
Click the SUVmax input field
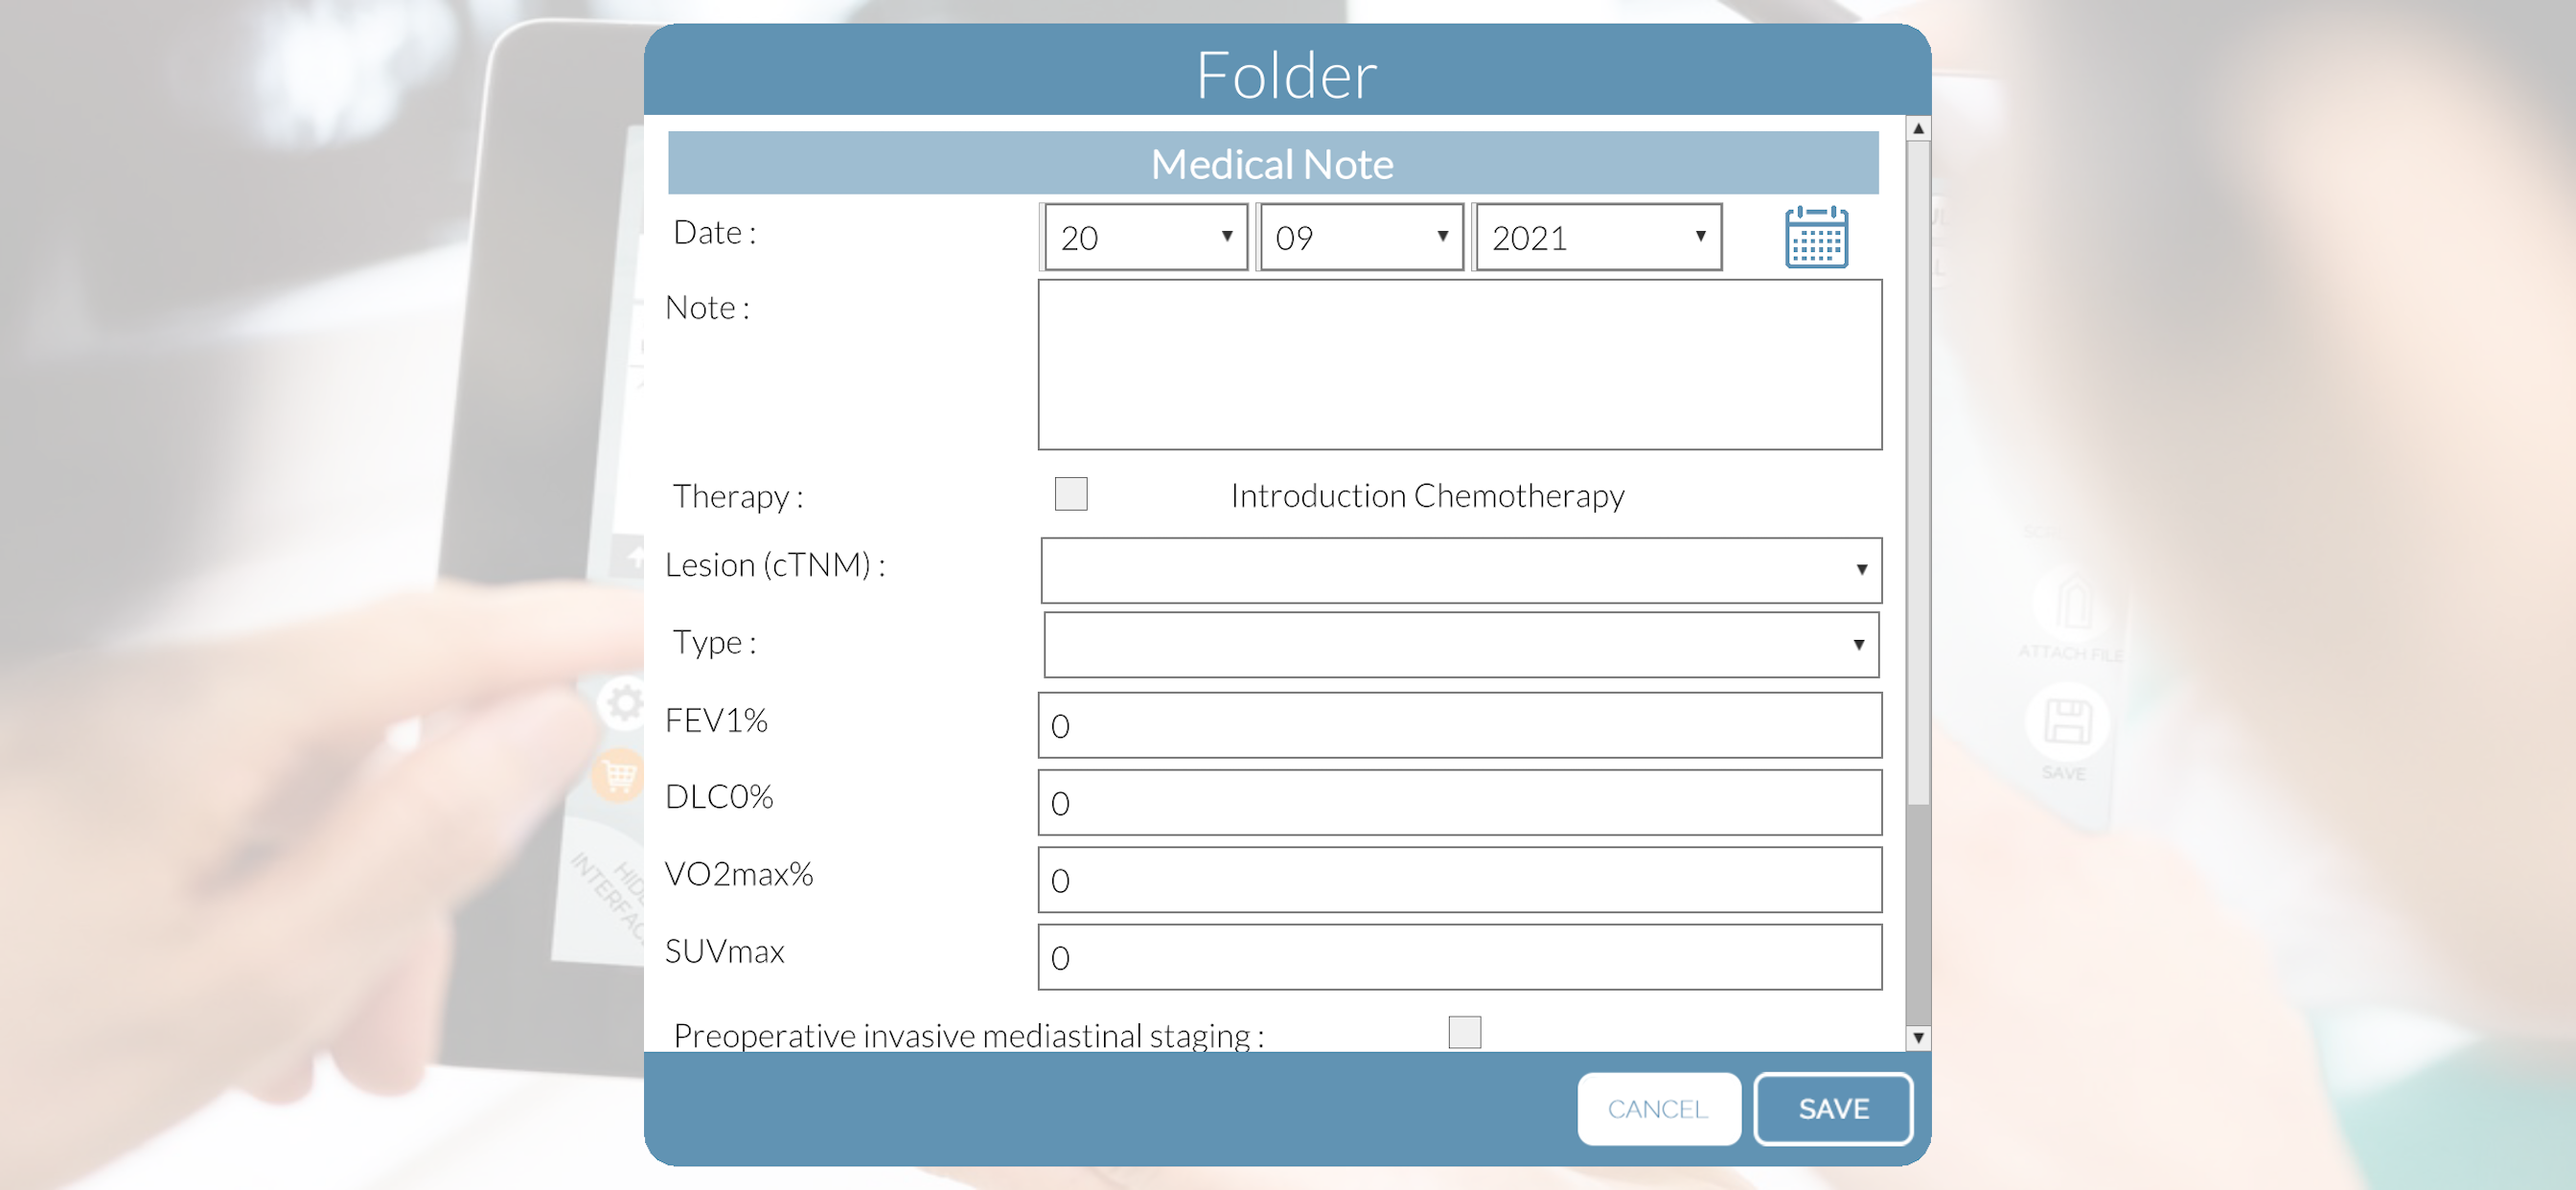[x=1460, y=957]
